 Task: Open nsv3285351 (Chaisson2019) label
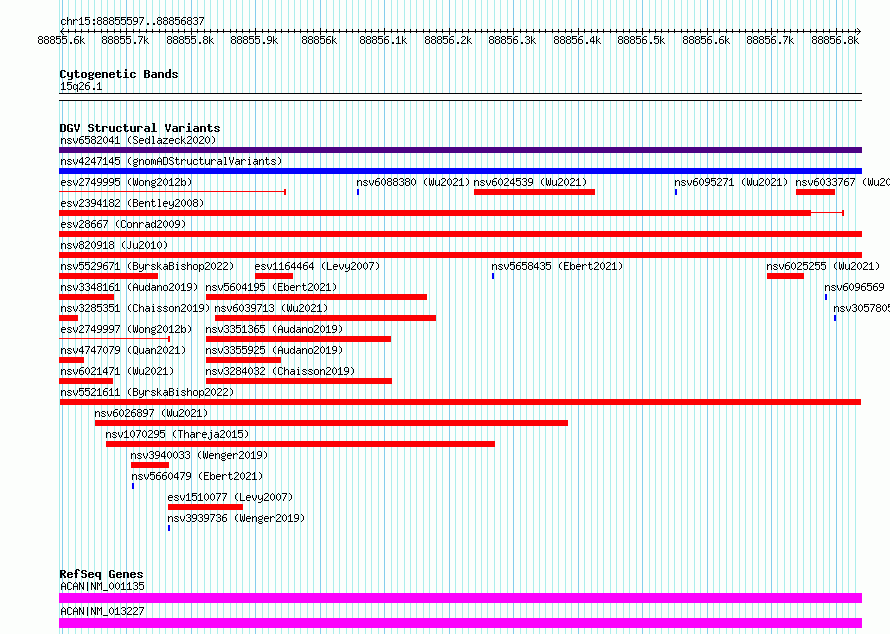[135, 308]
